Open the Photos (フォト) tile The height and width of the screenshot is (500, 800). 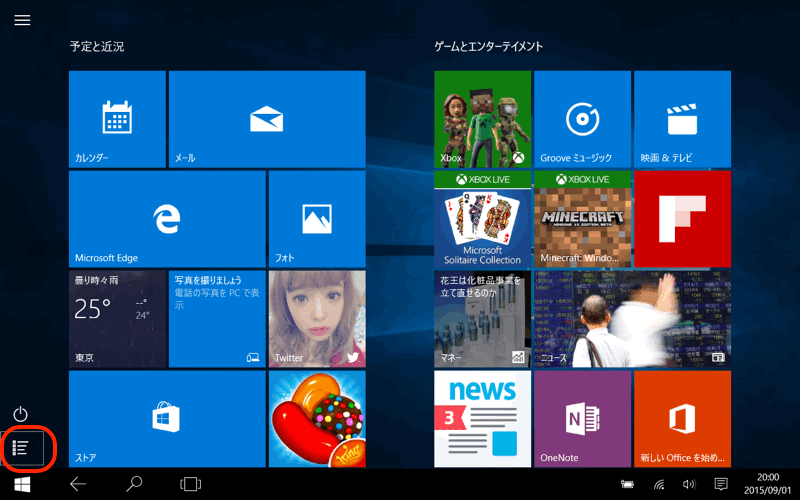coord(316,218)
